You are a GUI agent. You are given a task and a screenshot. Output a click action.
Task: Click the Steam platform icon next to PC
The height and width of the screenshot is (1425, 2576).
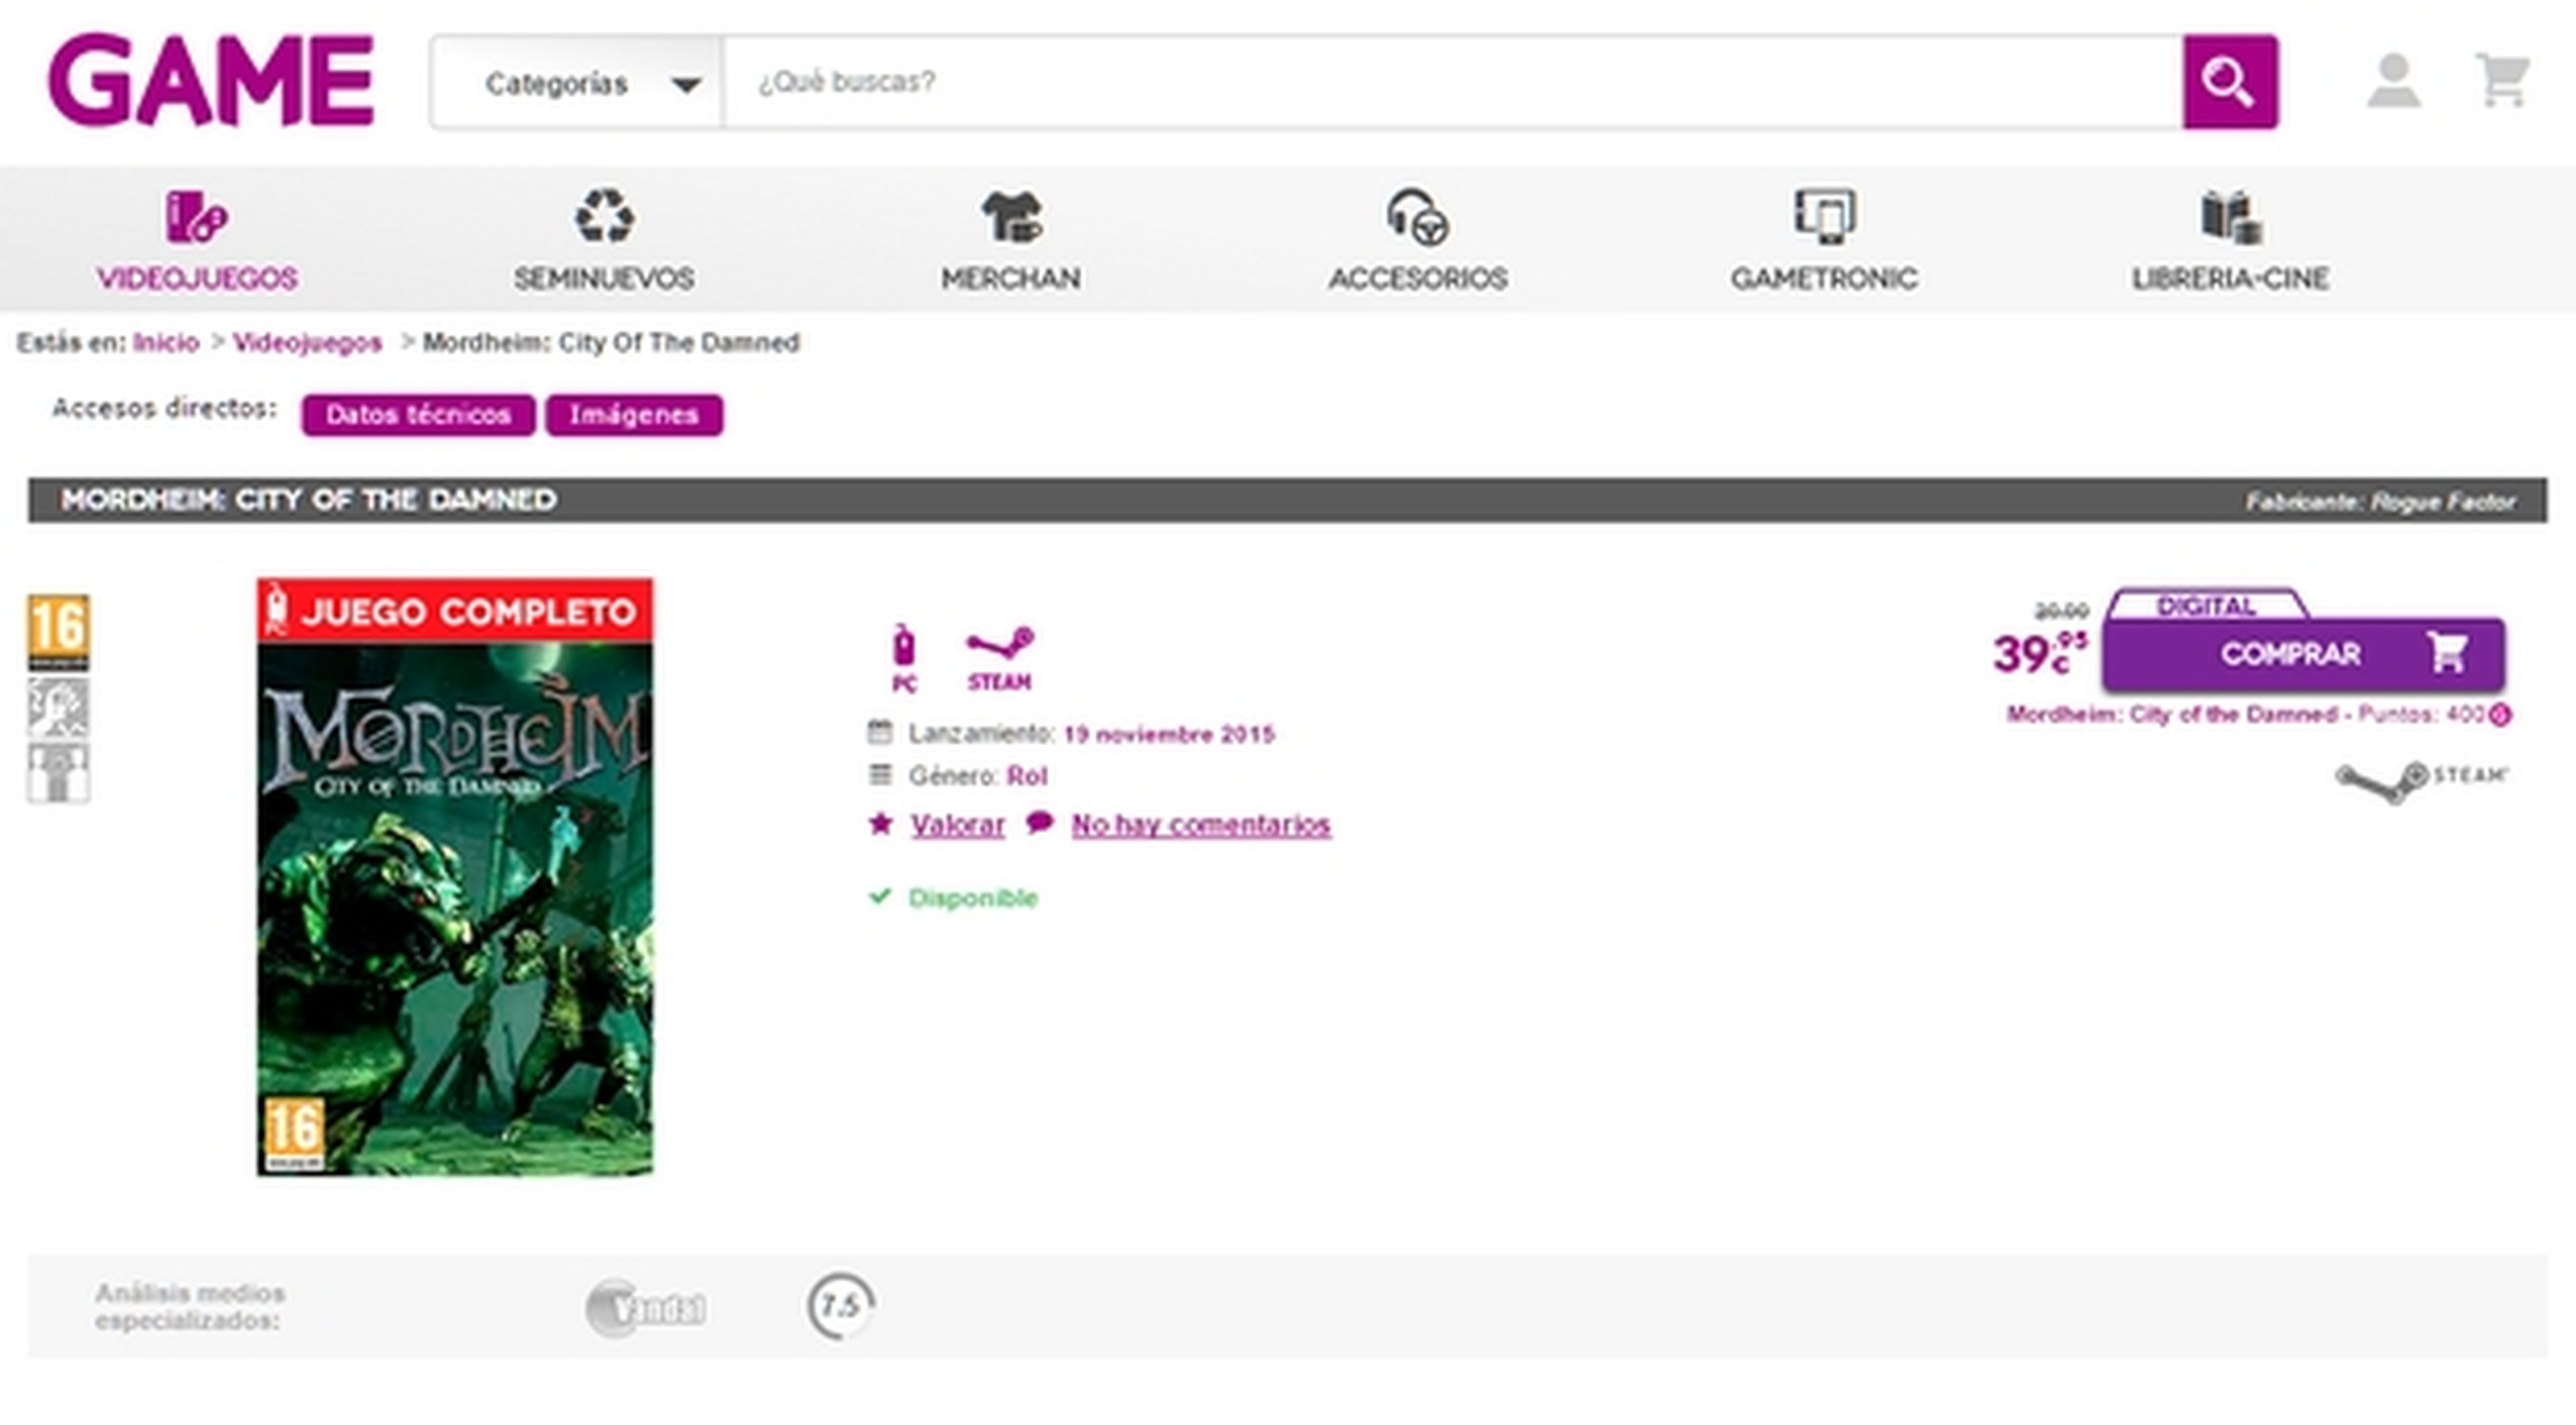click(x=999, y=657)
